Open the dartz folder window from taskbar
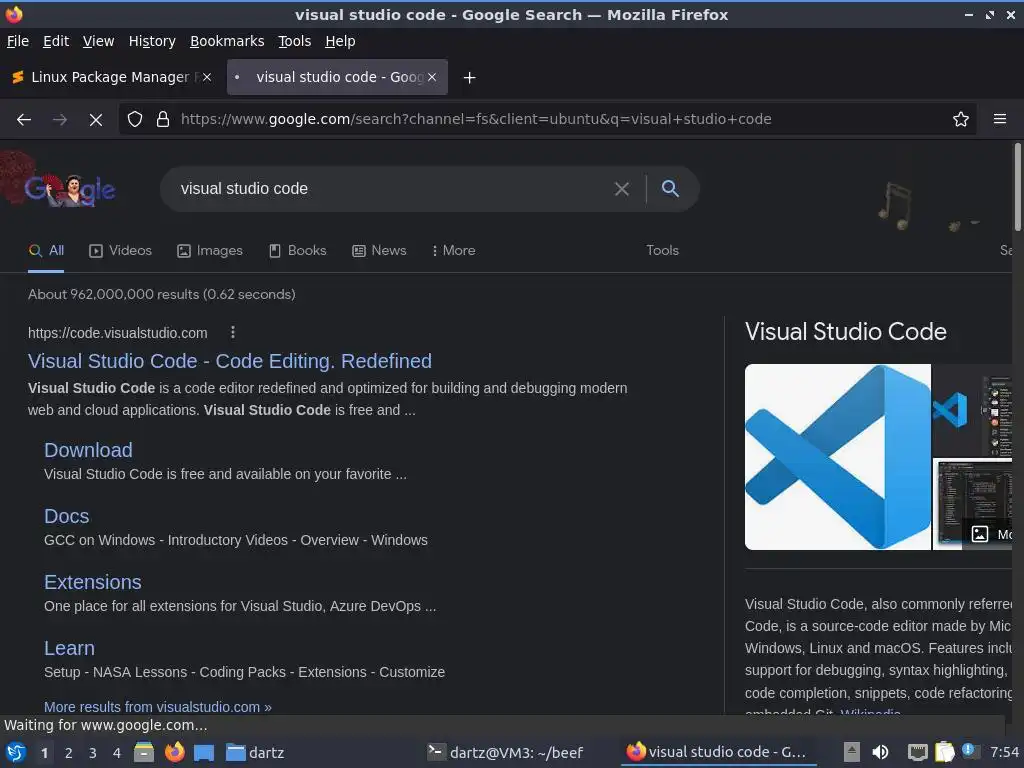This screenshot has height=768, width=1024. click(255, 752)
